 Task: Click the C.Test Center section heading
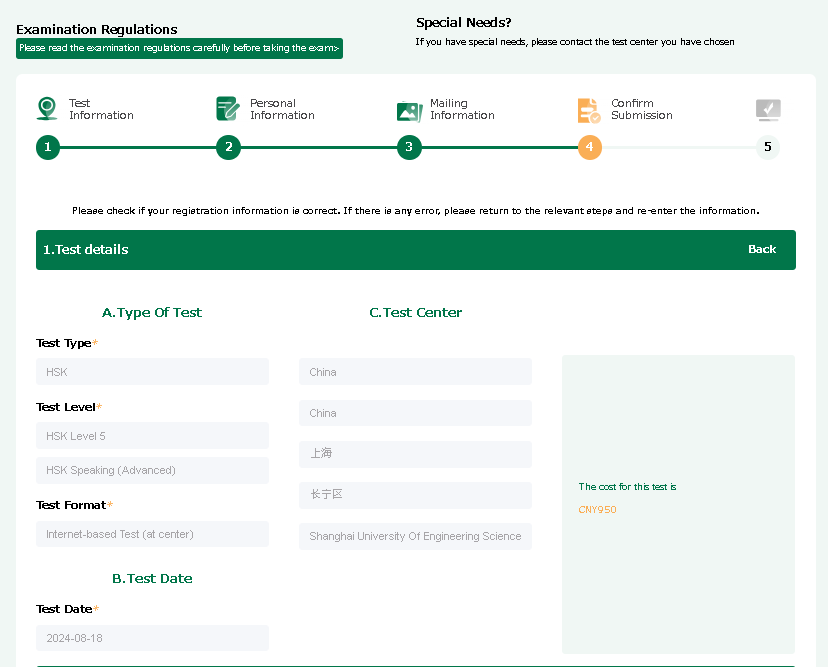coord(416,313)
